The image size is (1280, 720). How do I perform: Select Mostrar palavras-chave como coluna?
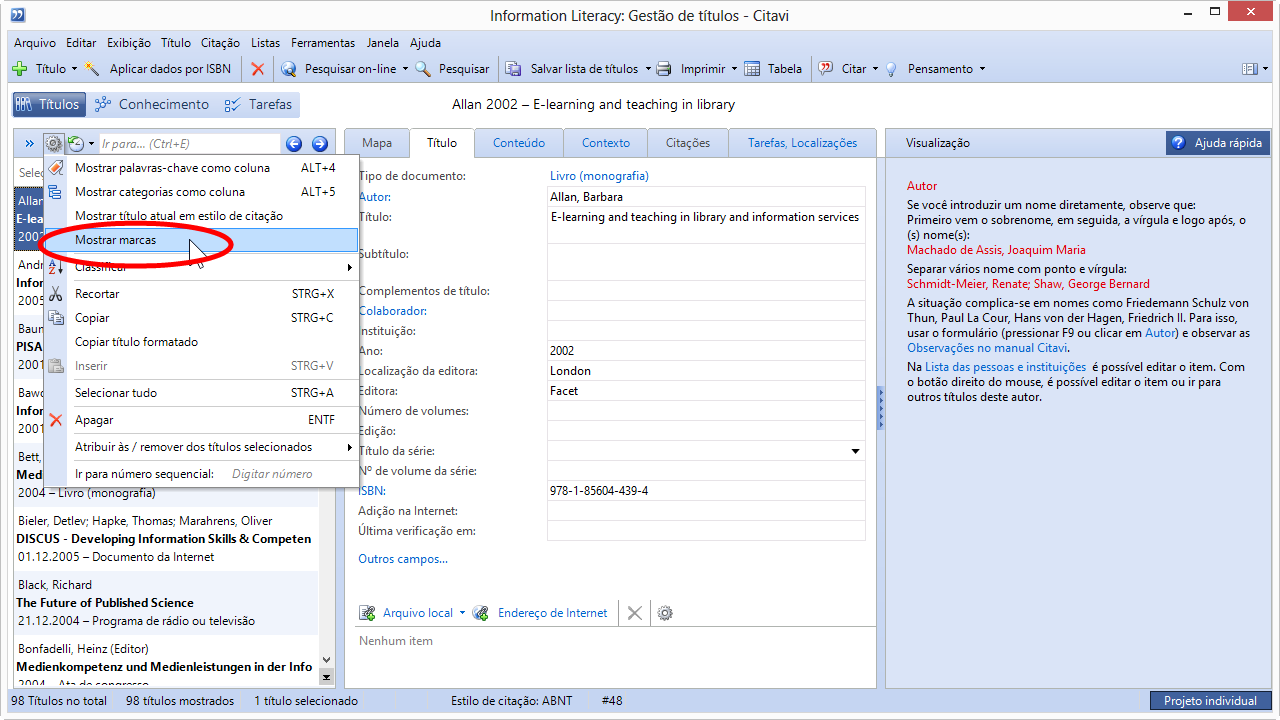pyautogui.click(x=201, y=168)
